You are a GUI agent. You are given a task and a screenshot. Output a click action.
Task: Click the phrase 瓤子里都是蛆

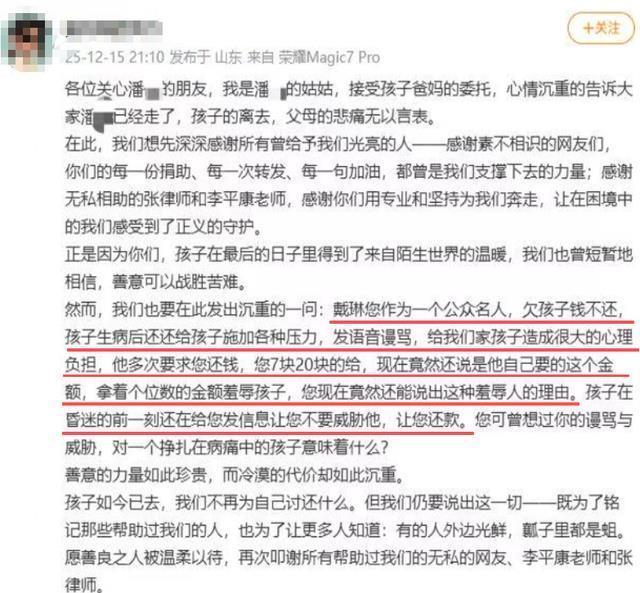569,530
